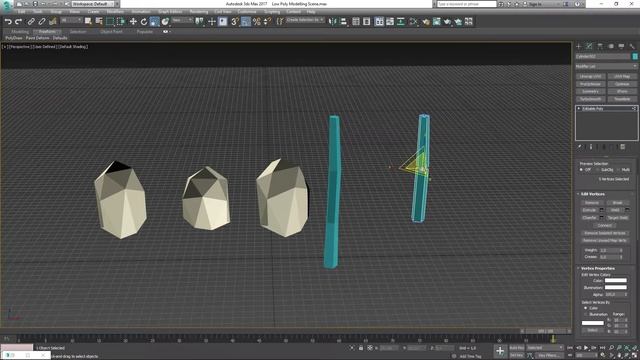The height and width of the screenshot is (360, 640).
Task: Expand the Editable Poly stack entry
Action: point(579,109)
